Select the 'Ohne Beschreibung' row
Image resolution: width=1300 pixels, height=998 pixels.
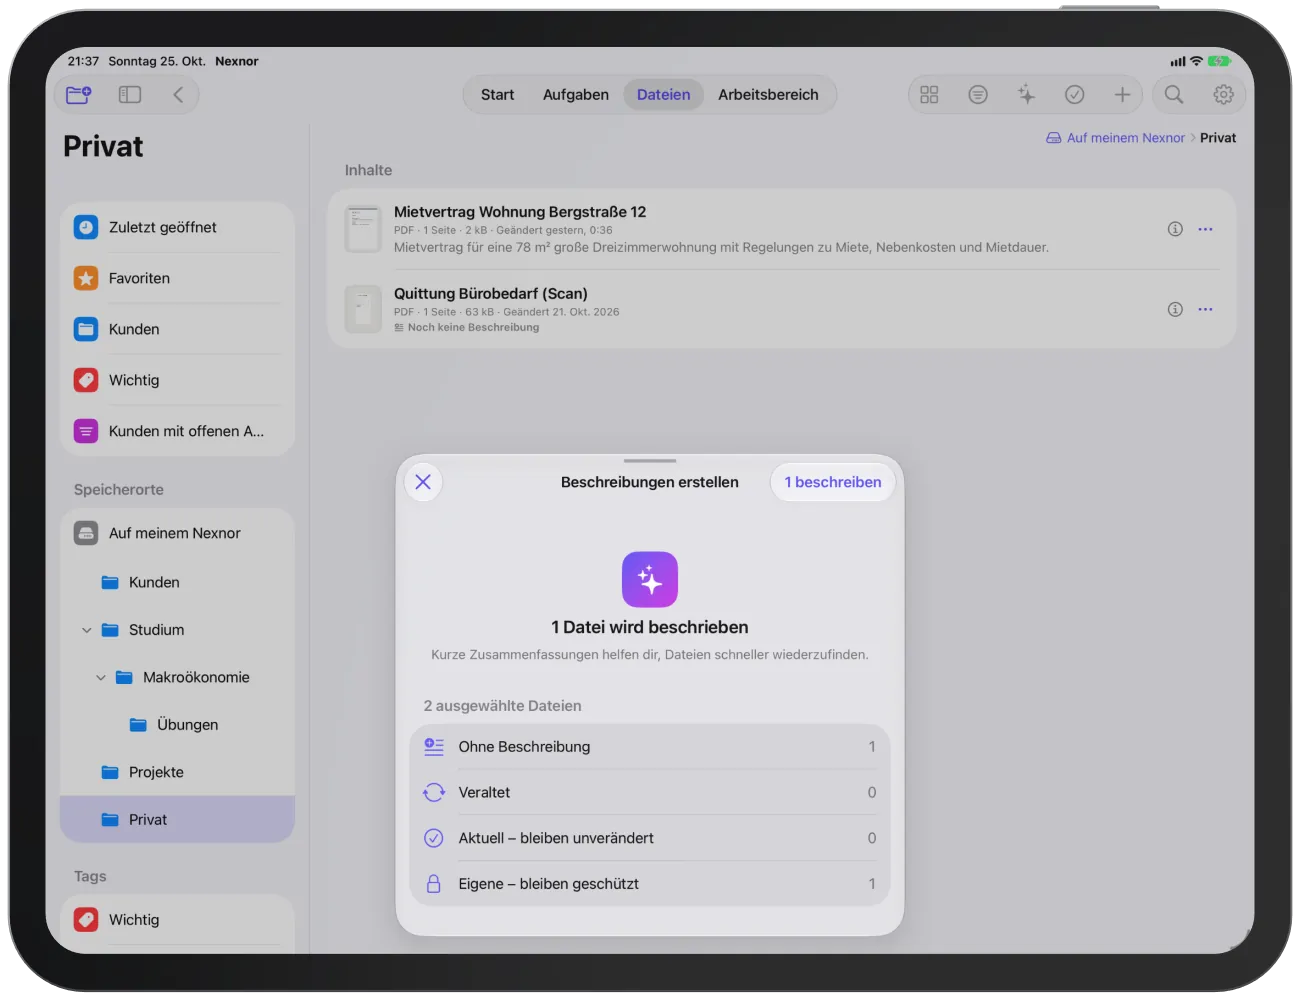click(650, 747)
